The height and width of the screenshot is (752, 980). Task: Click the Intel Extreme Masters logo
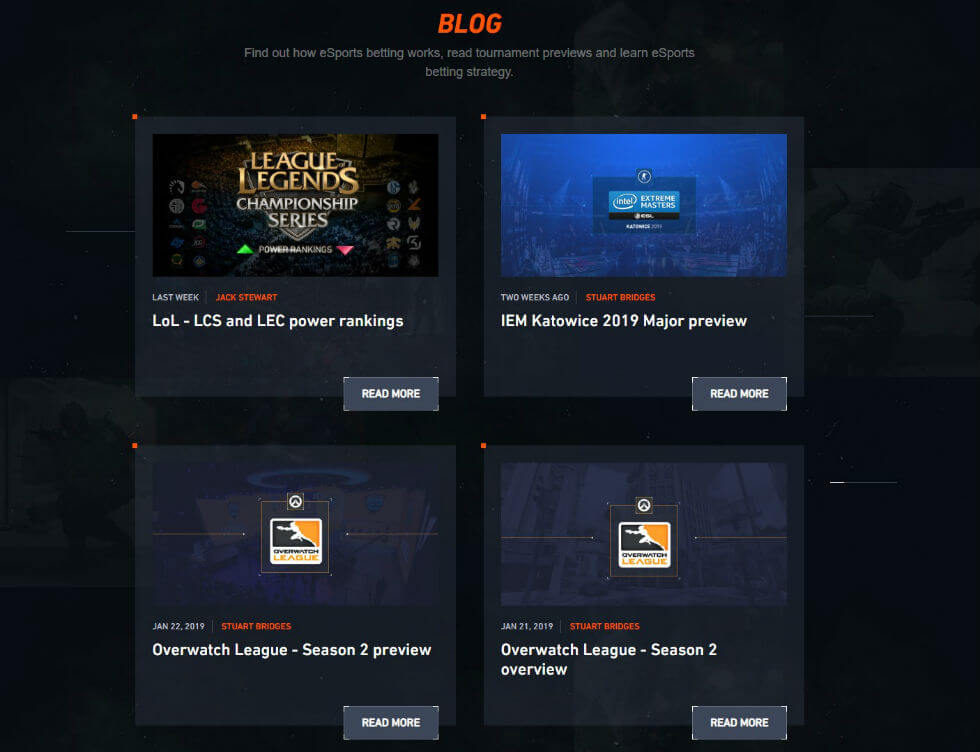point(644,205)
